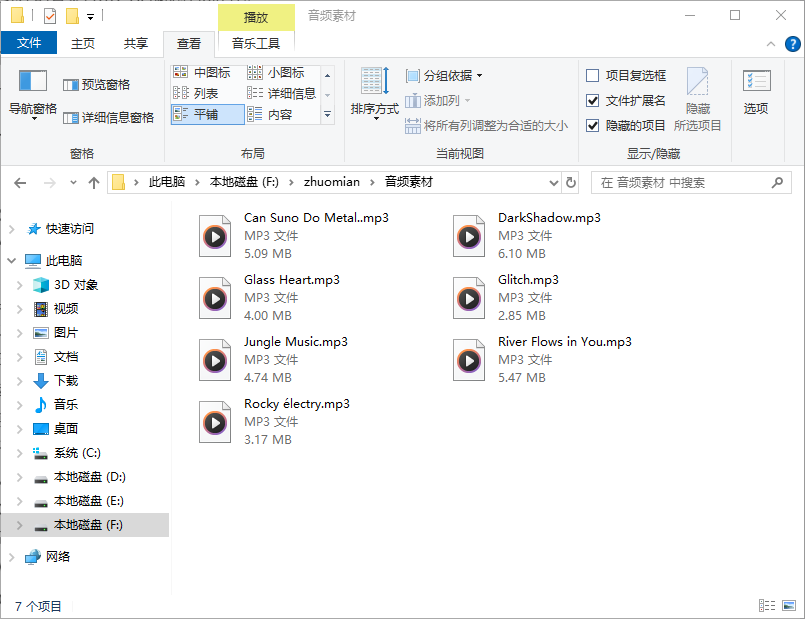Go back with the left arrow
Viewport: 805px width, 619px height.
[x=20, y=183]
